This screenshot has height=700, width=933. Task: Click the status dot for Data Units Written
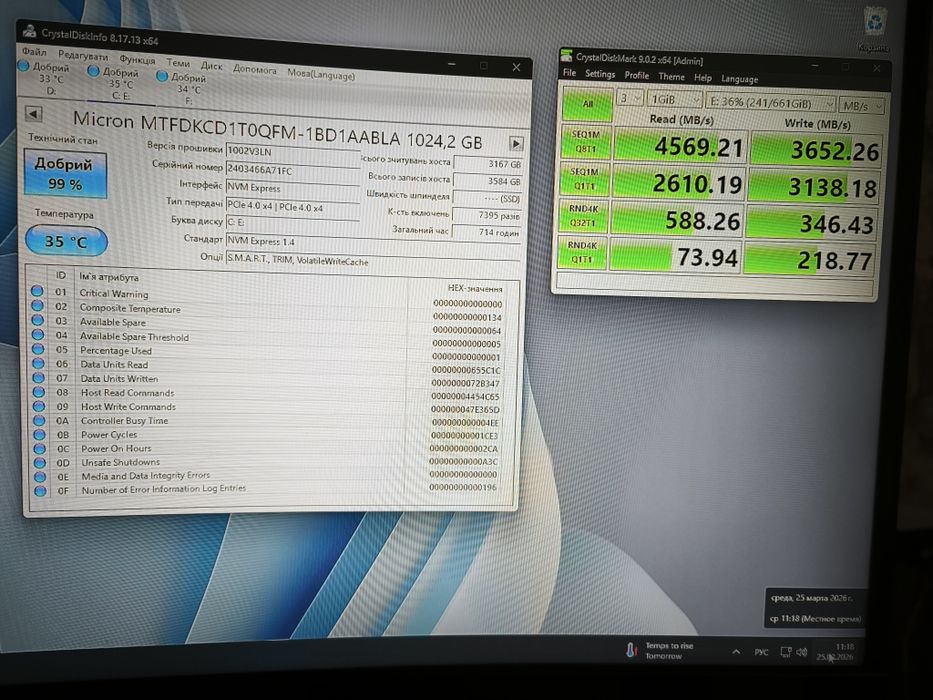(x=39, y=377)
